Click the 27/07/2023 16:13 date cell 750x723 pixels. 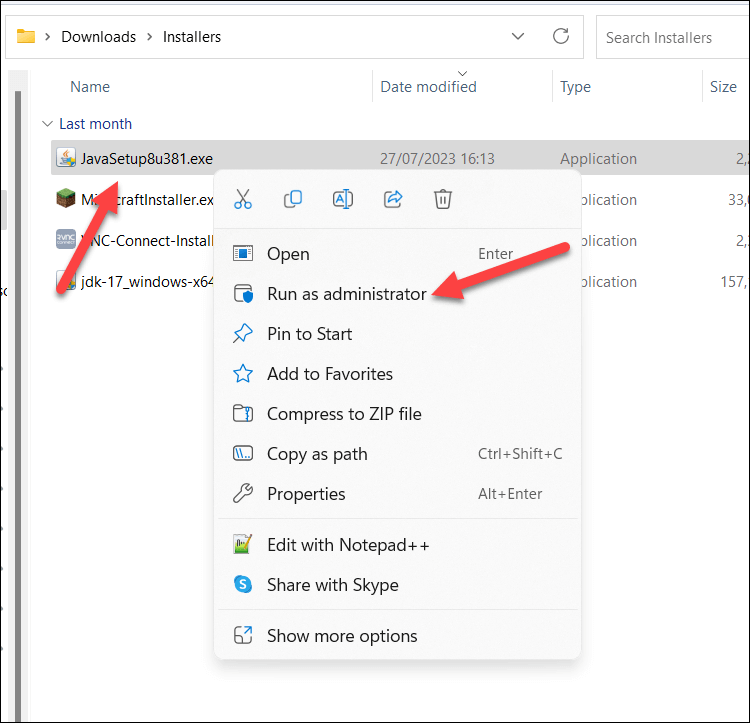(x=437, y=158)
